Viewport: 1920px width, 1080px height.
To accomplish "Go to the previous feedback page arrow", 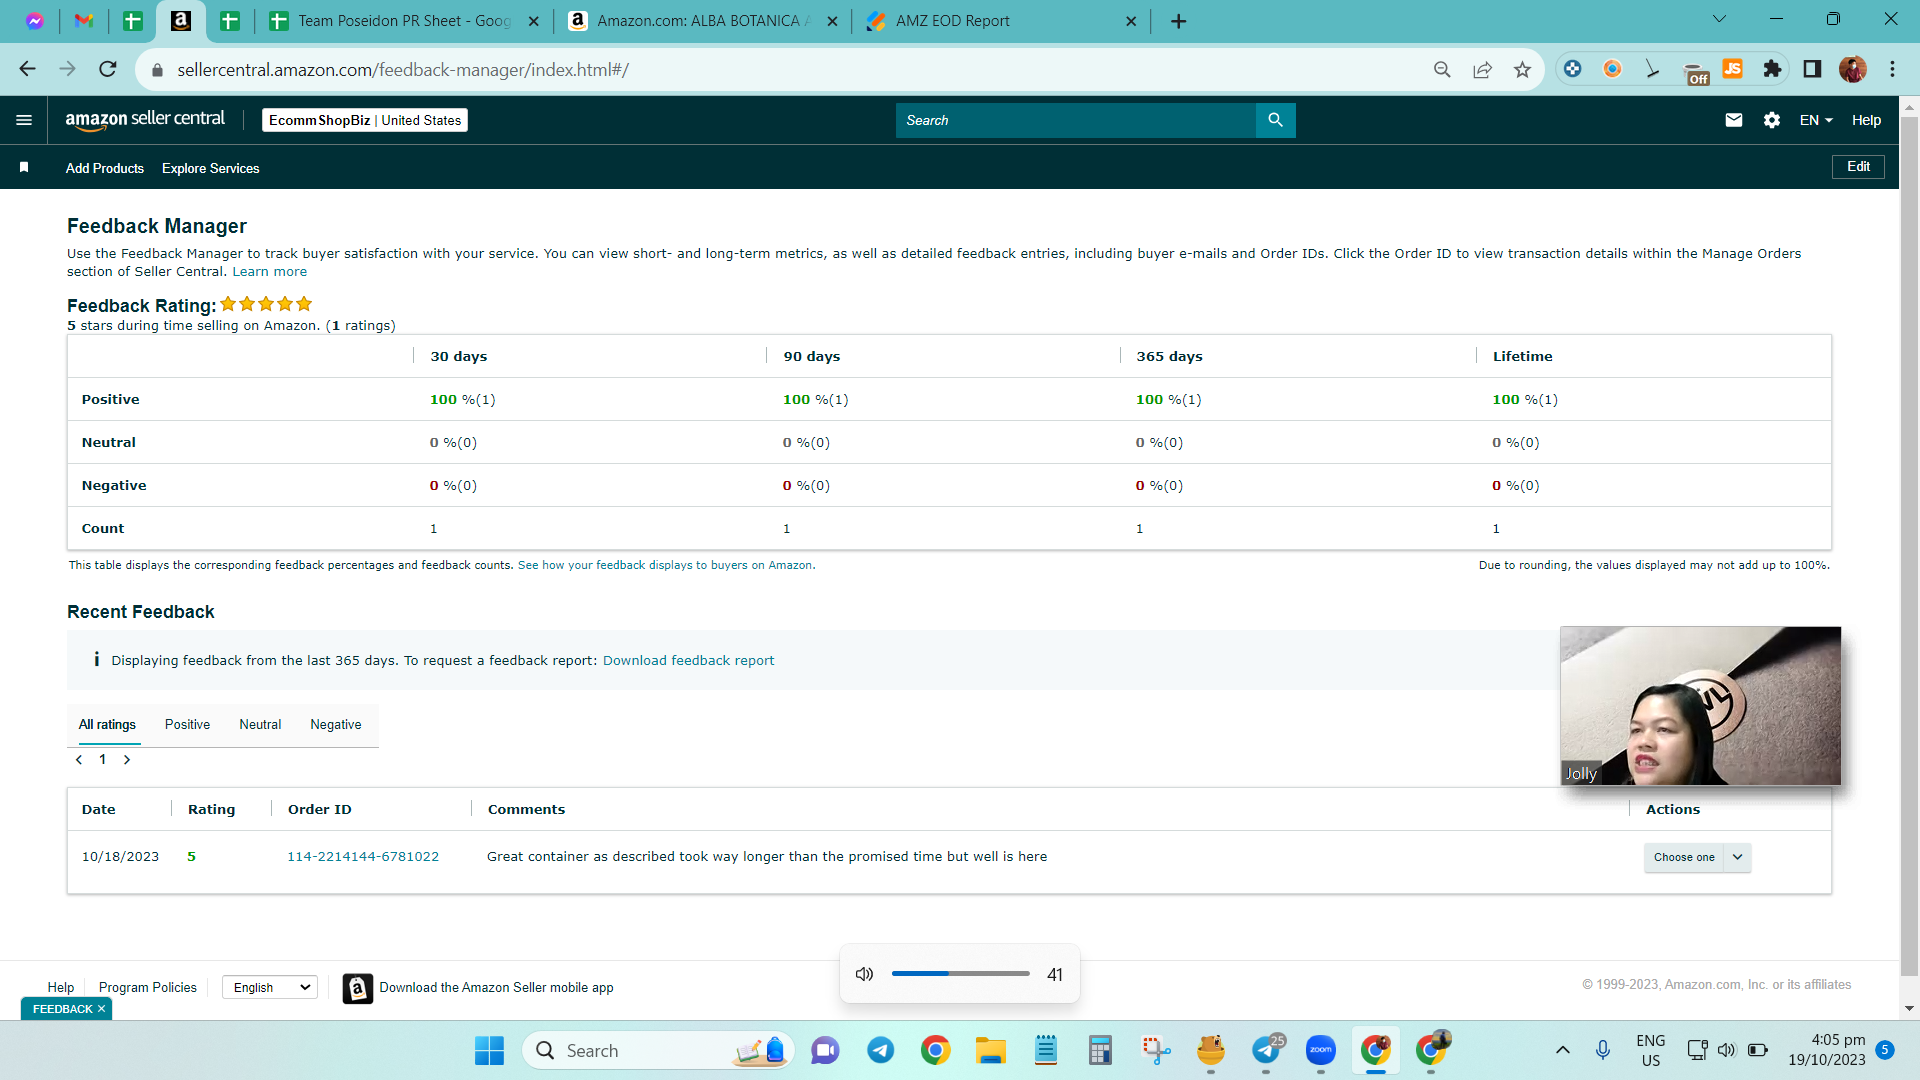I will pos(79,760).
